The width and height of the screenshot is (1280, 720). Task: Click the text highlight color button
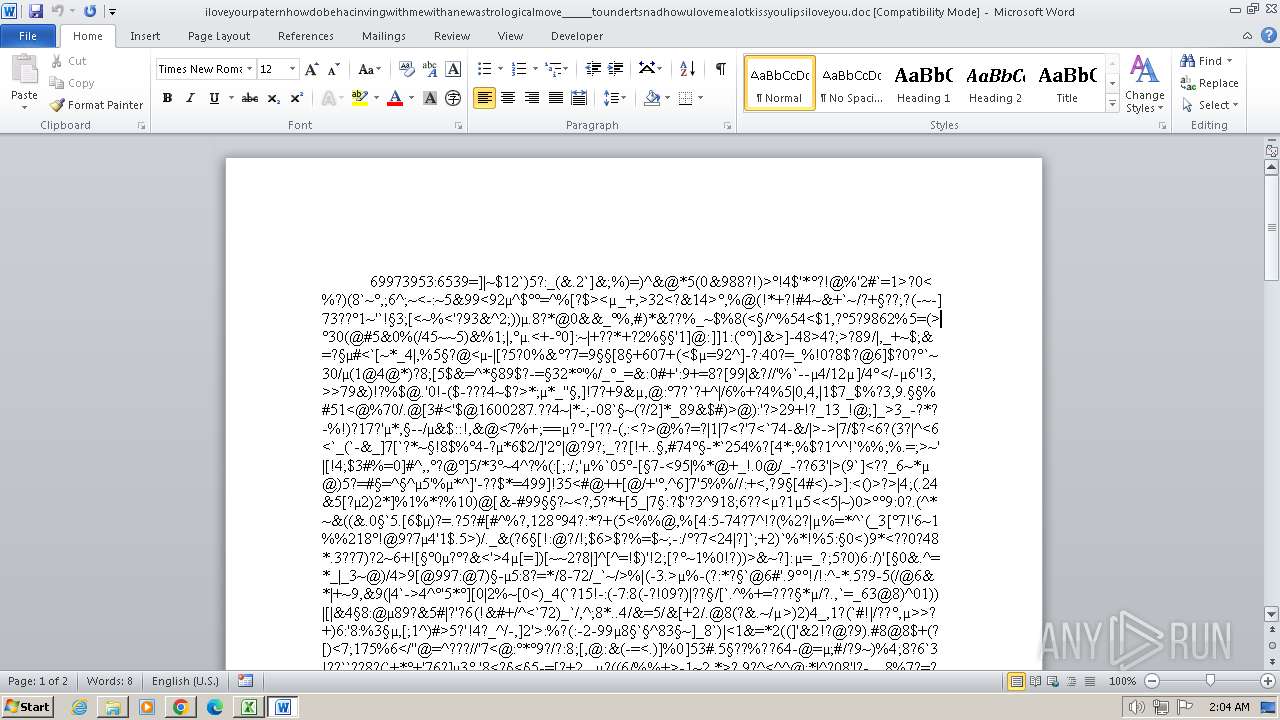[x=359, y=98]
